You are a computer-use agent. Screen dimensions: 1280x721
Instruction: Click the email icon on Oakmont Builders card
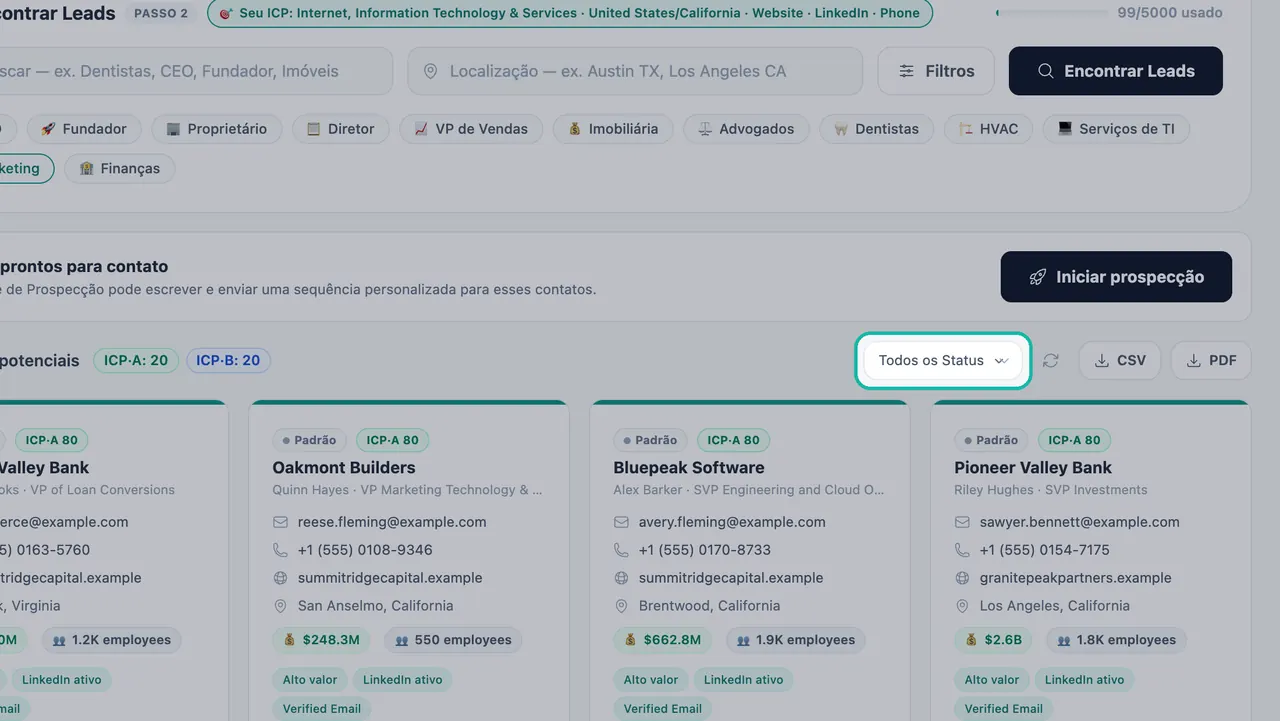click(281, 522)
